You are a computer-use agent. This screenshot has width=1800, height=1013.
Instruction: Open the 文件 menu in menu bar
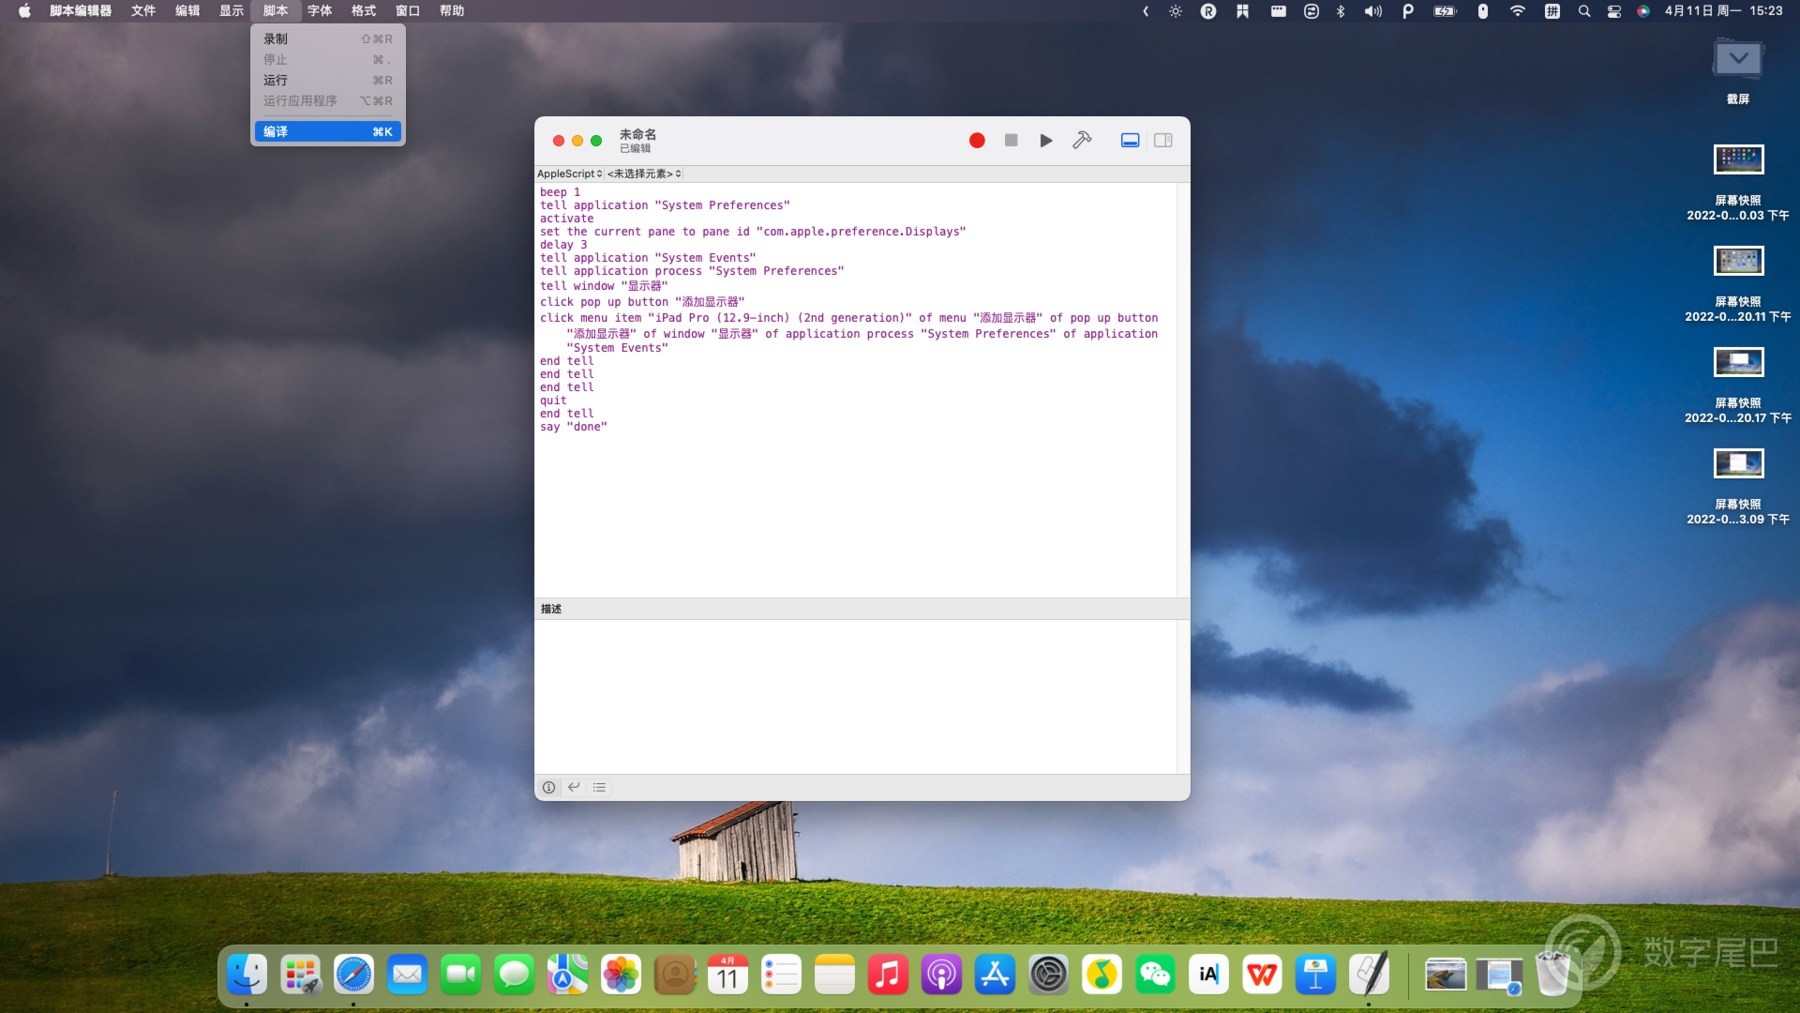144,11
